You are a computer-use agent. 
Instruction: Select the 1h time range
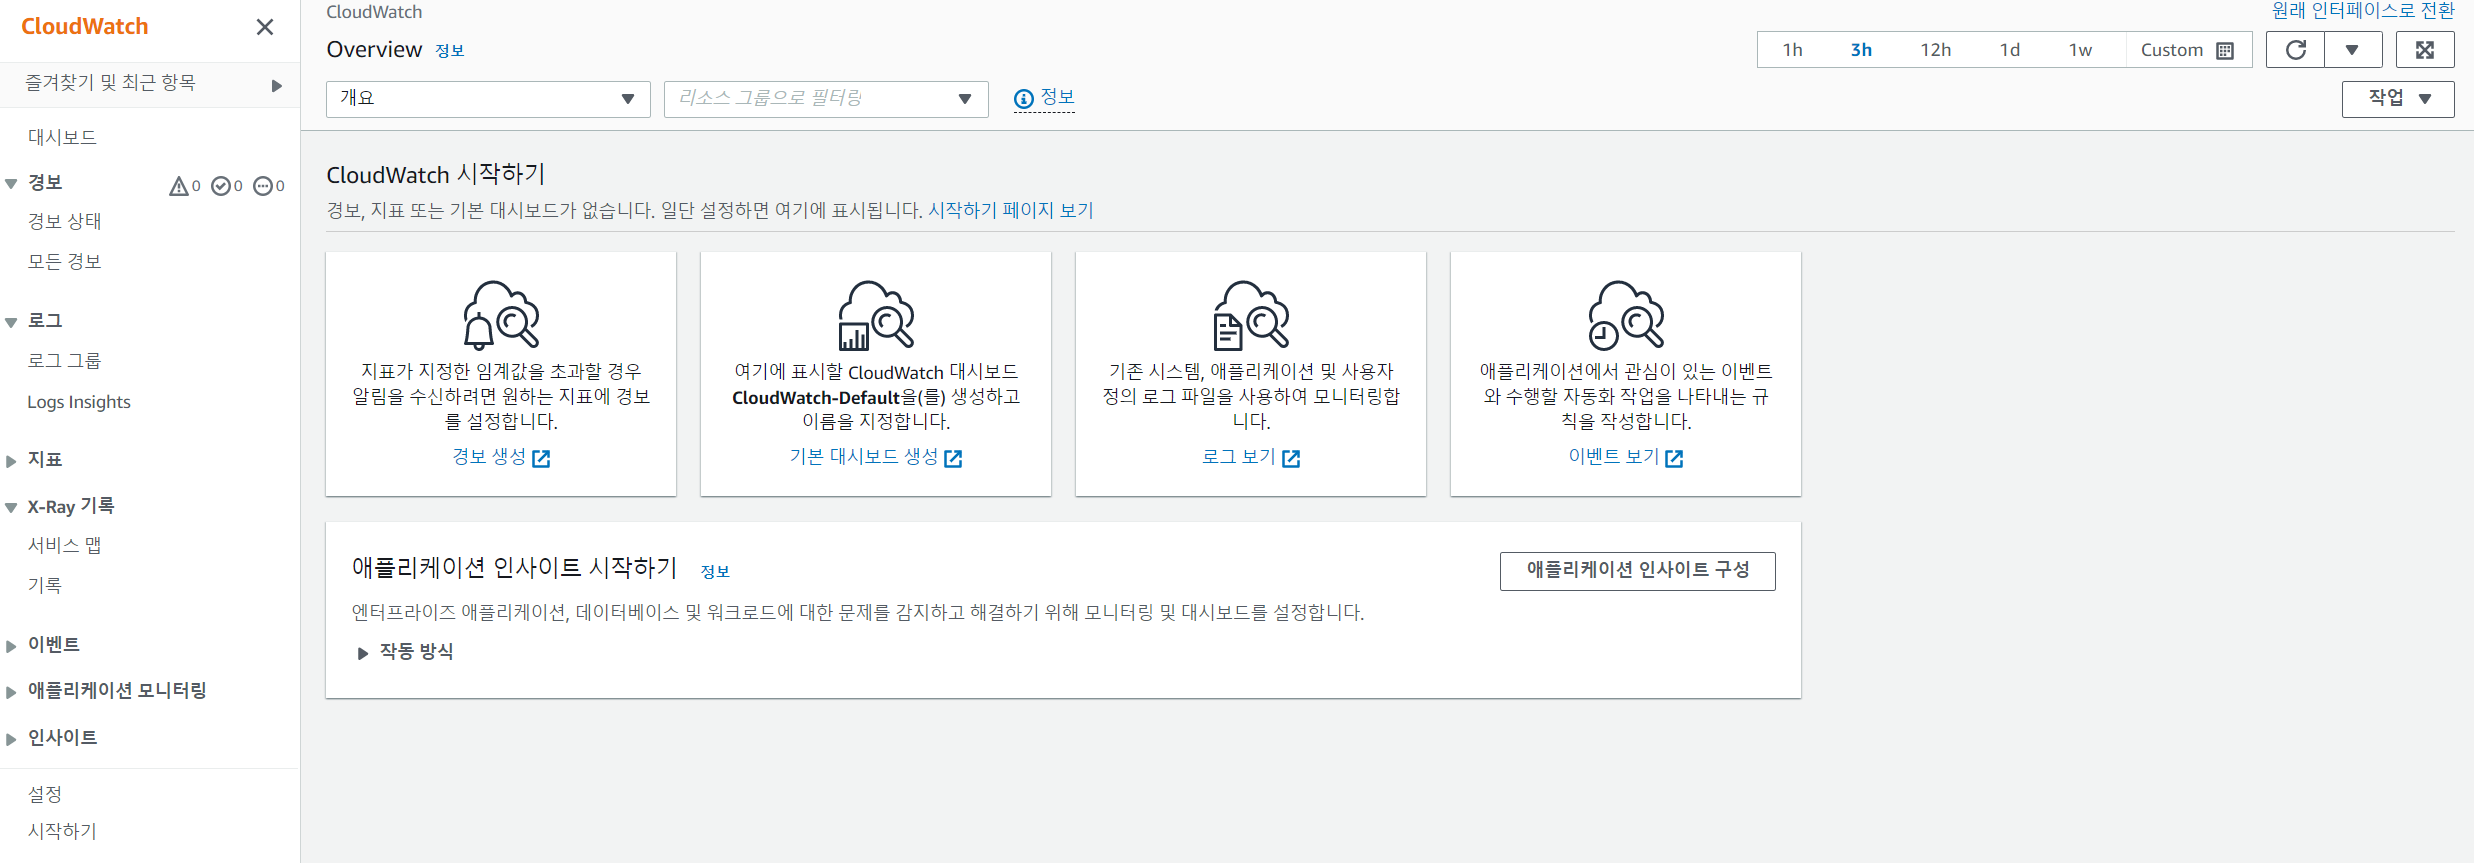(1792, 50)
